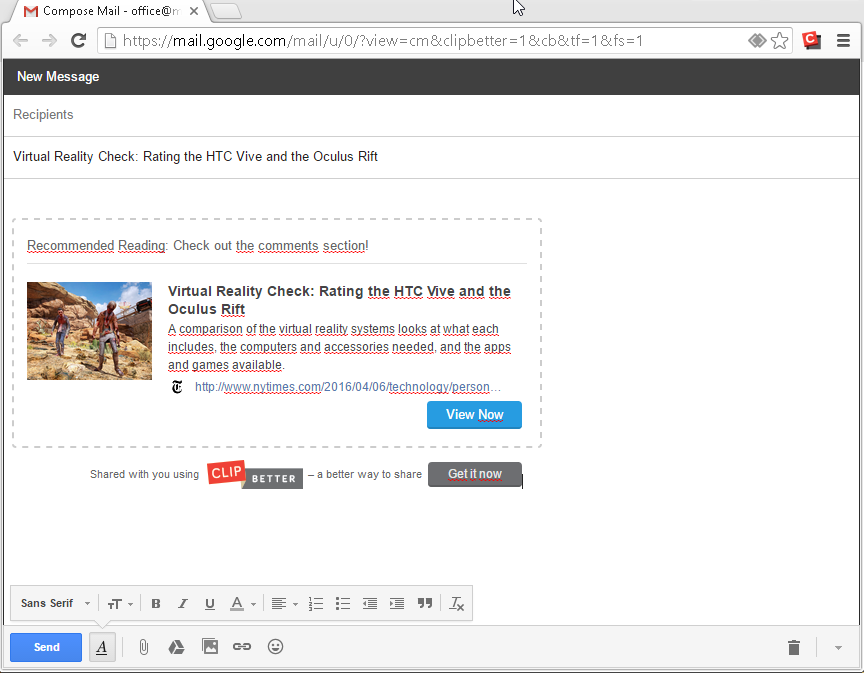Discard draft with the trash icon
This screenshot has width=864, height=673.
(x=793, y=648)
